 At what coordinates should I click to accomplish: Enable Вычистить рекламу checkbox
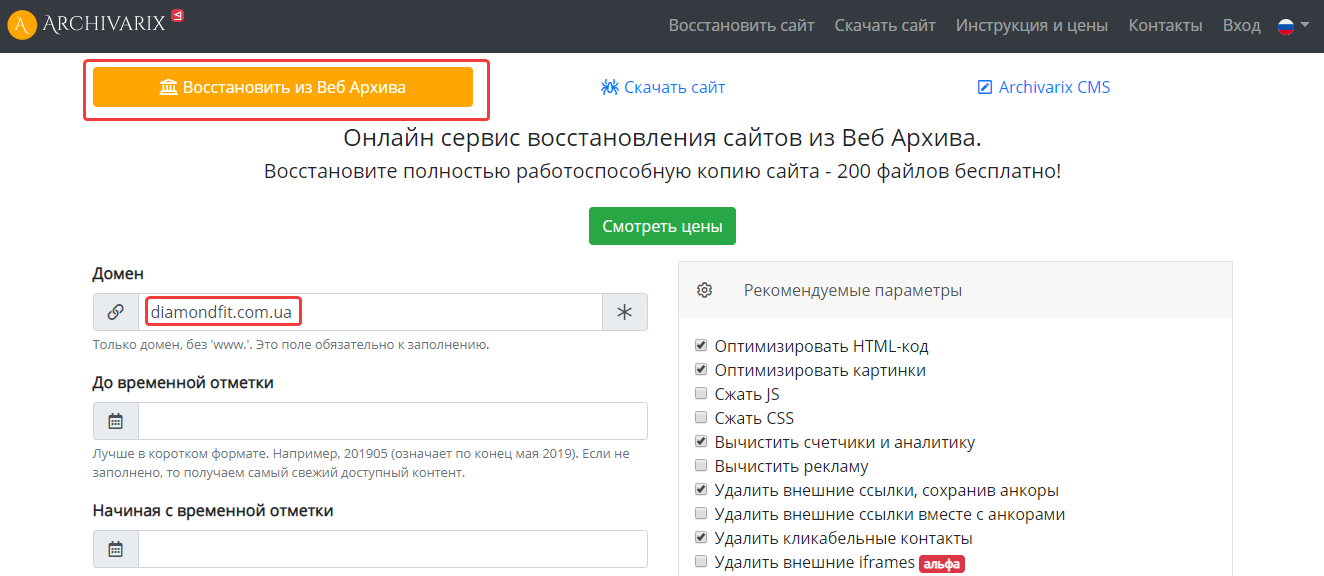click(701, 466)
